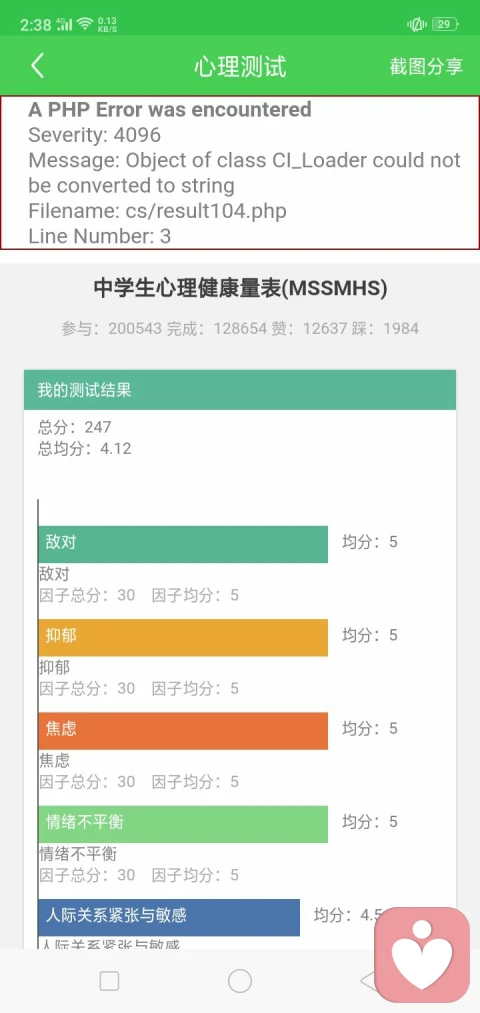Tap the 我的测试结果 section header
The width and height of the screenshot is (480, 1013).
240,390
